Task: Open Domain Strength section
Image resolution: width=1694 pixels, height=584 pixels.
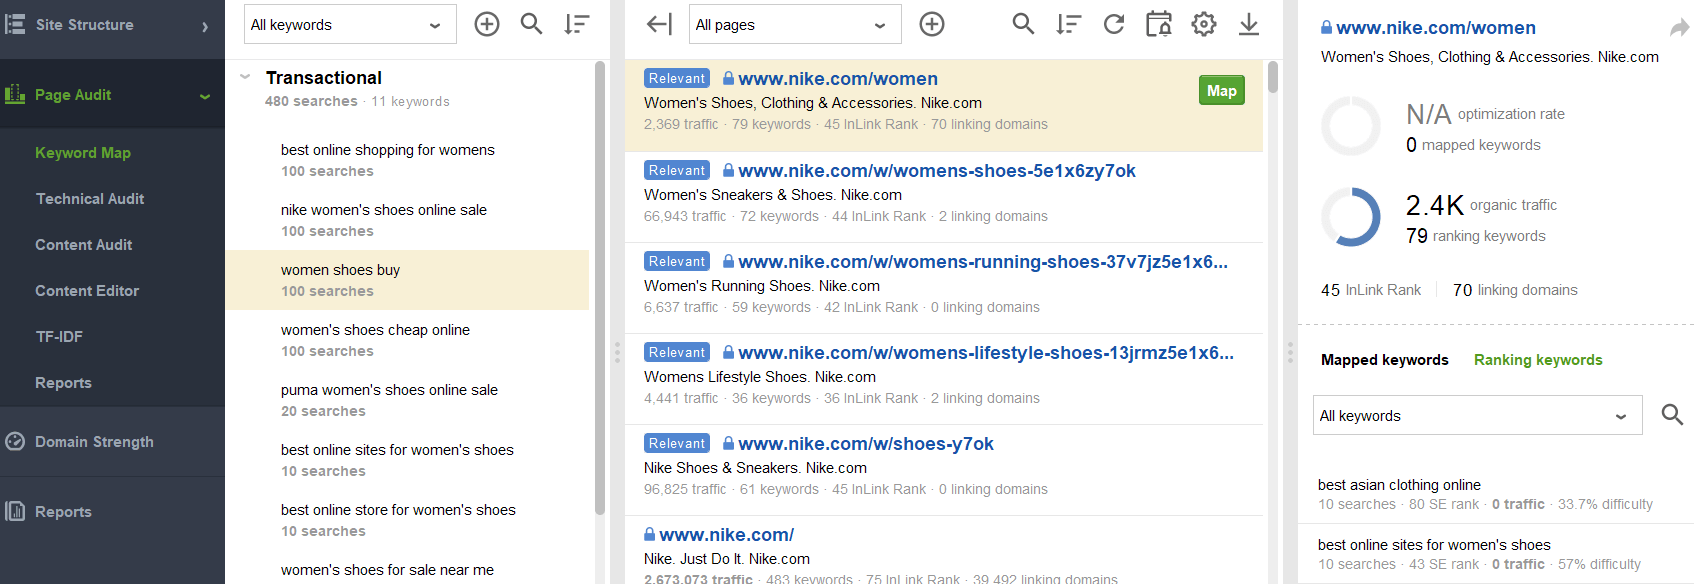Action: click(94, 442)
